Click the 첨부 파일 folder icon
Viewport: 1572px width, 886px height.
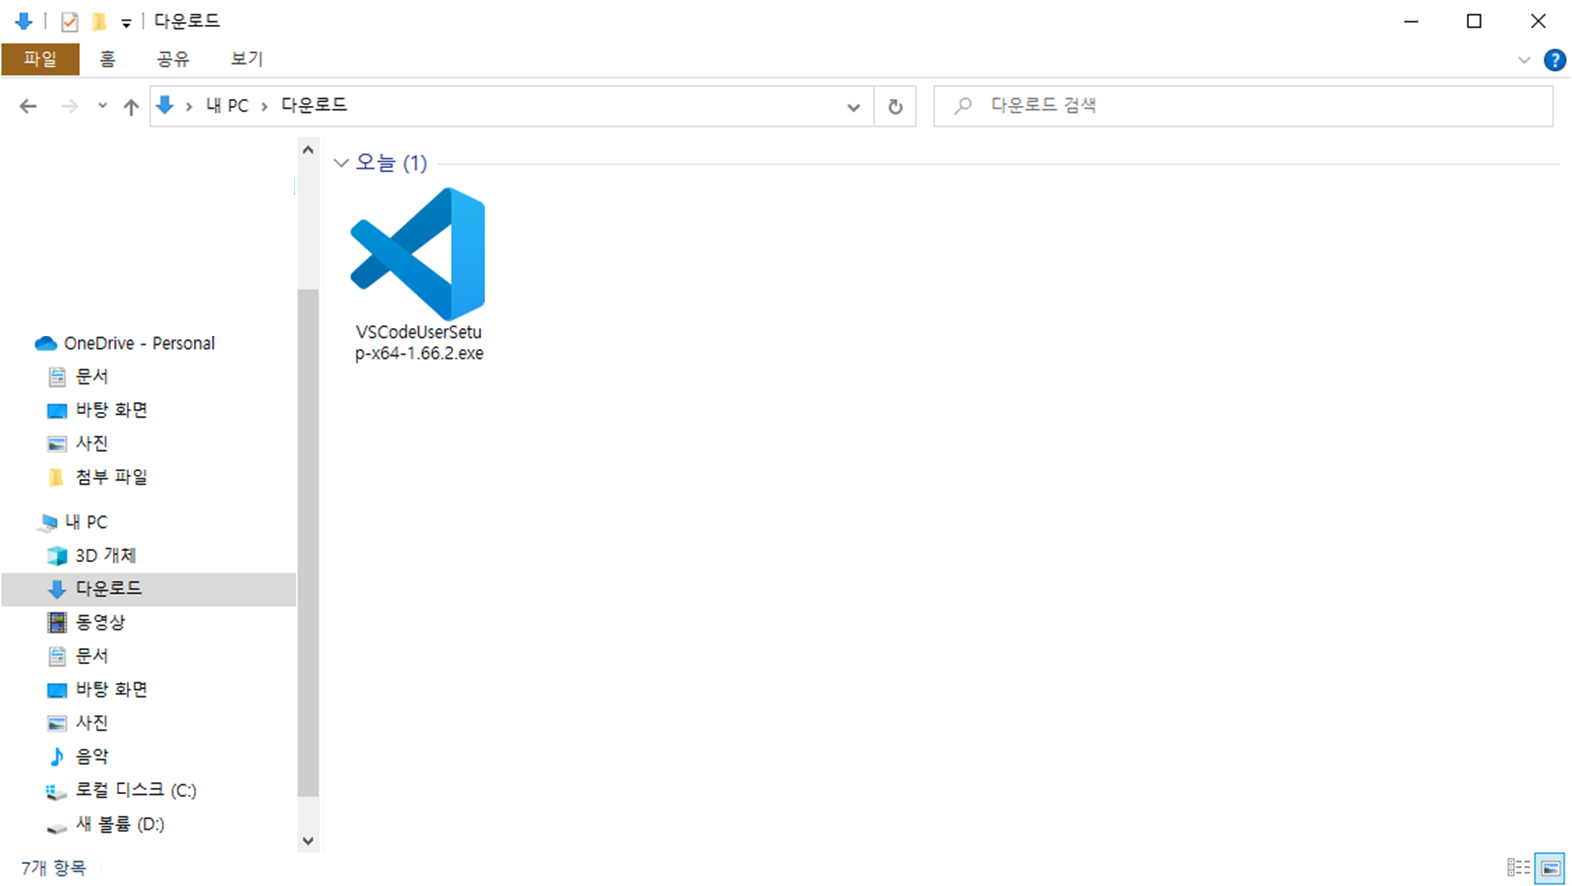click(x=57, y=477)
